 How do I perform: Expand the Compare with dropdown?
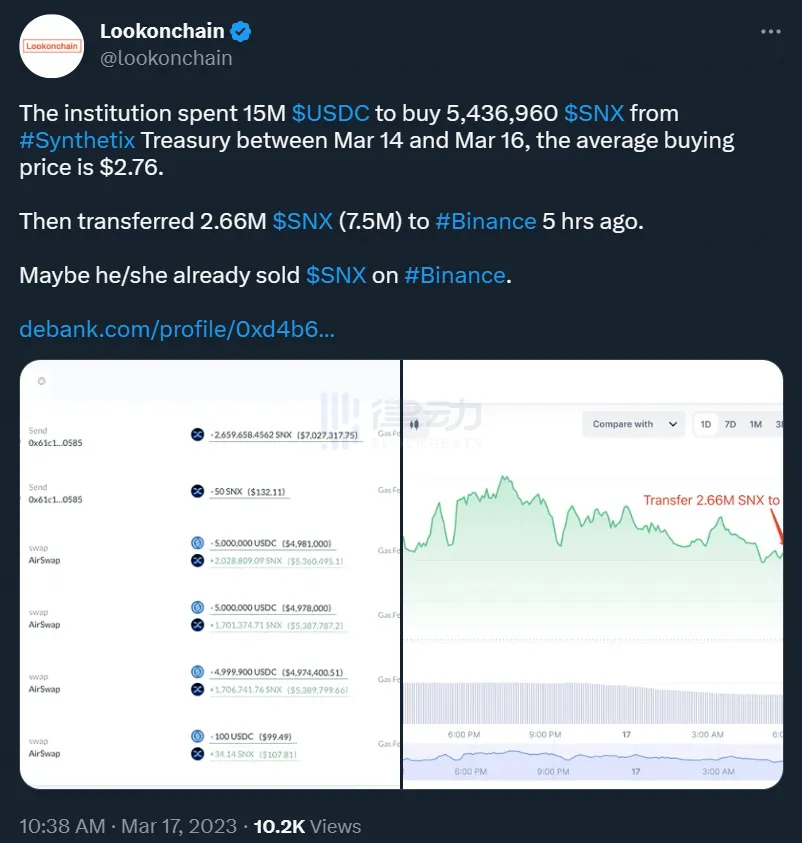click(634, 424)
